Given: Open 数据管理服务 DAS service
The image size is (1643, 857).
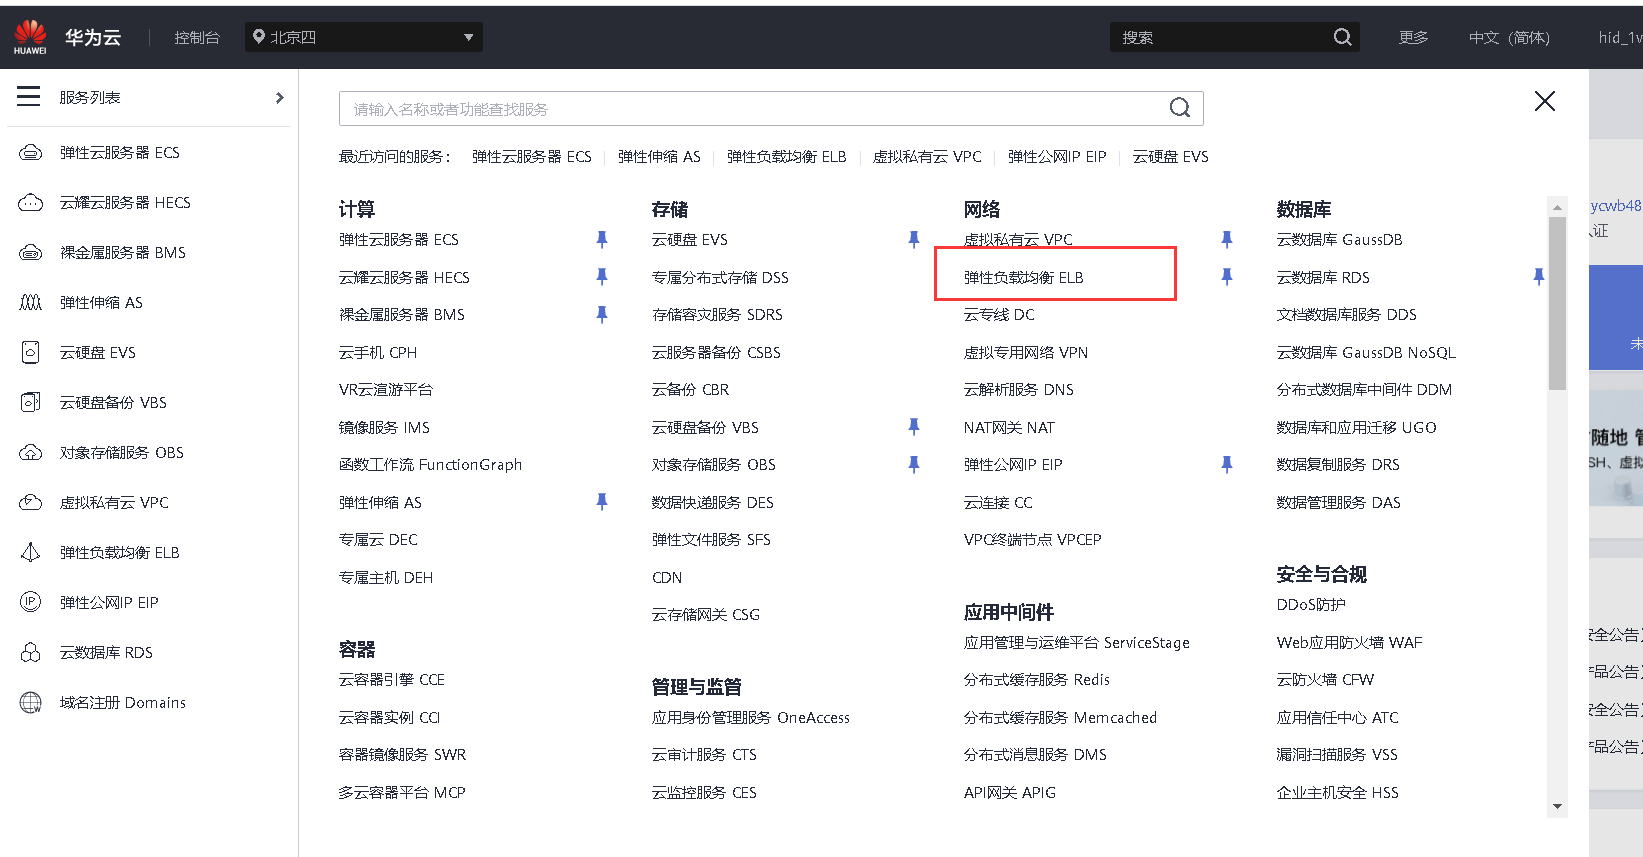Looking at the screenshot, I should pyautogui.click(x=1339, y=503).
